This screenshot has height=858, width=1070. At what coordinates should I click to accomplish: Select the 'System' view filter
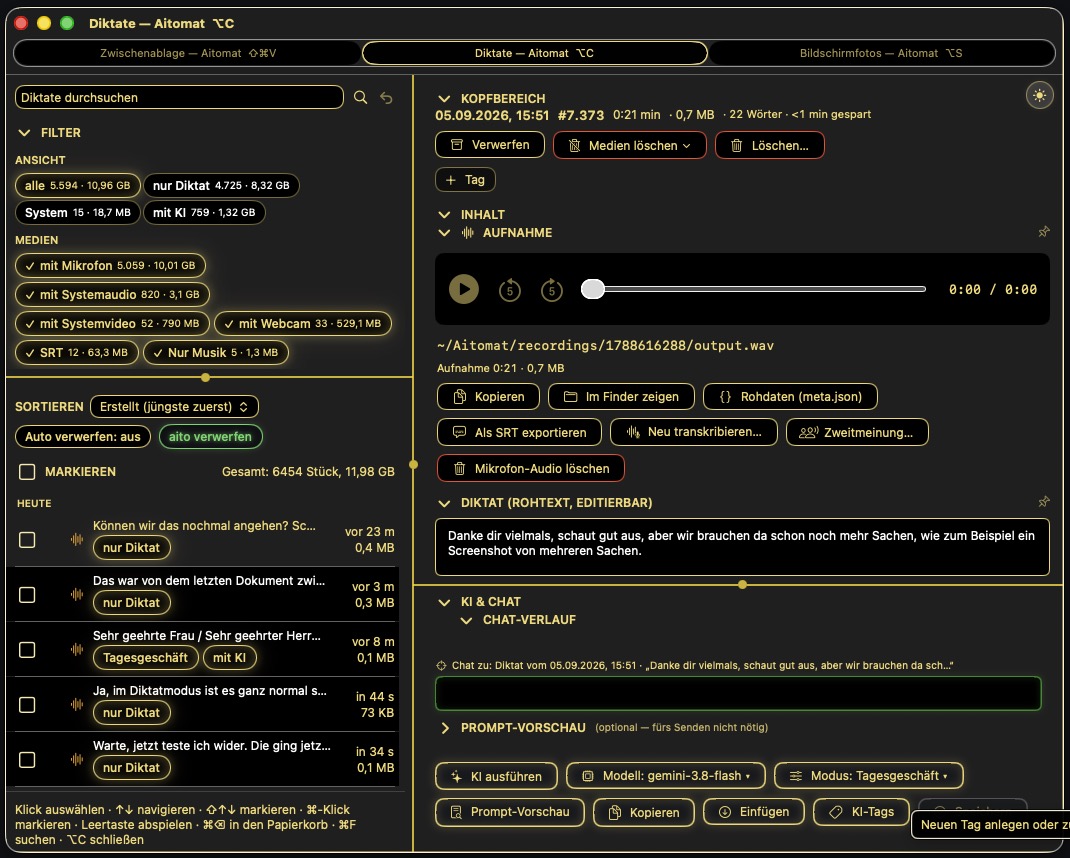[78, 212]
